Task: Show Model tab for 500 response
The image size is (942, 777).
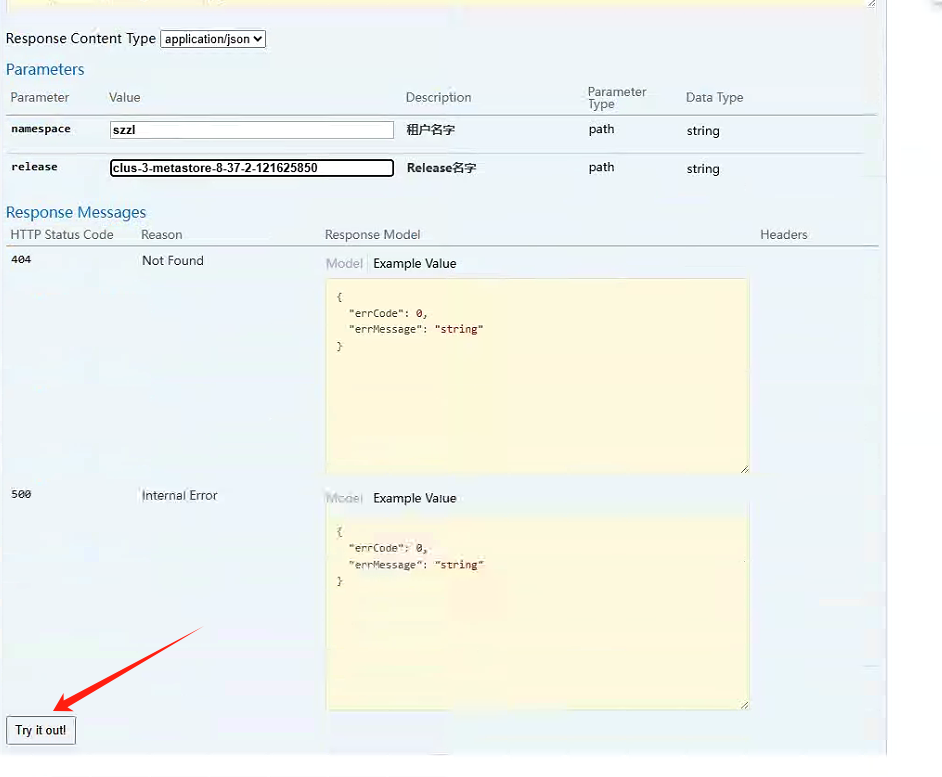Action: coord(344,498)
